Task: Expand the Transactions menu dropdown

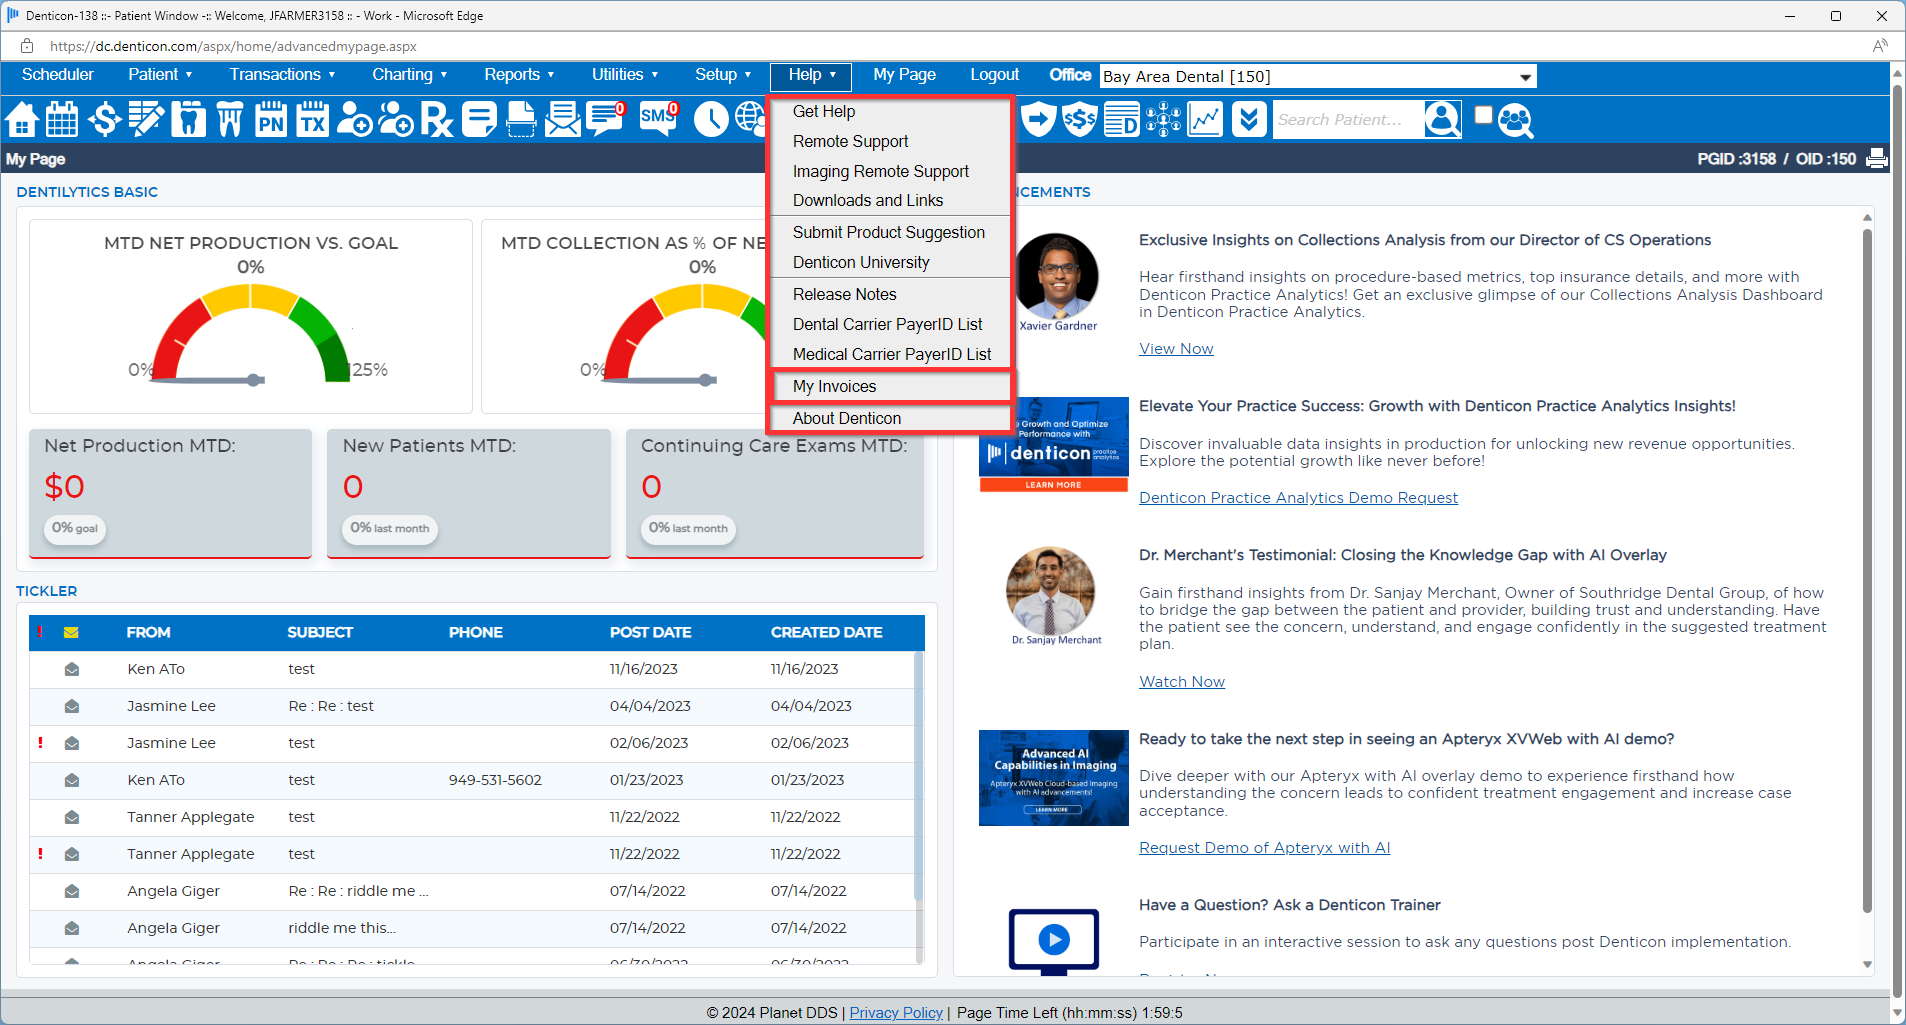Action: tap(282, 75)
